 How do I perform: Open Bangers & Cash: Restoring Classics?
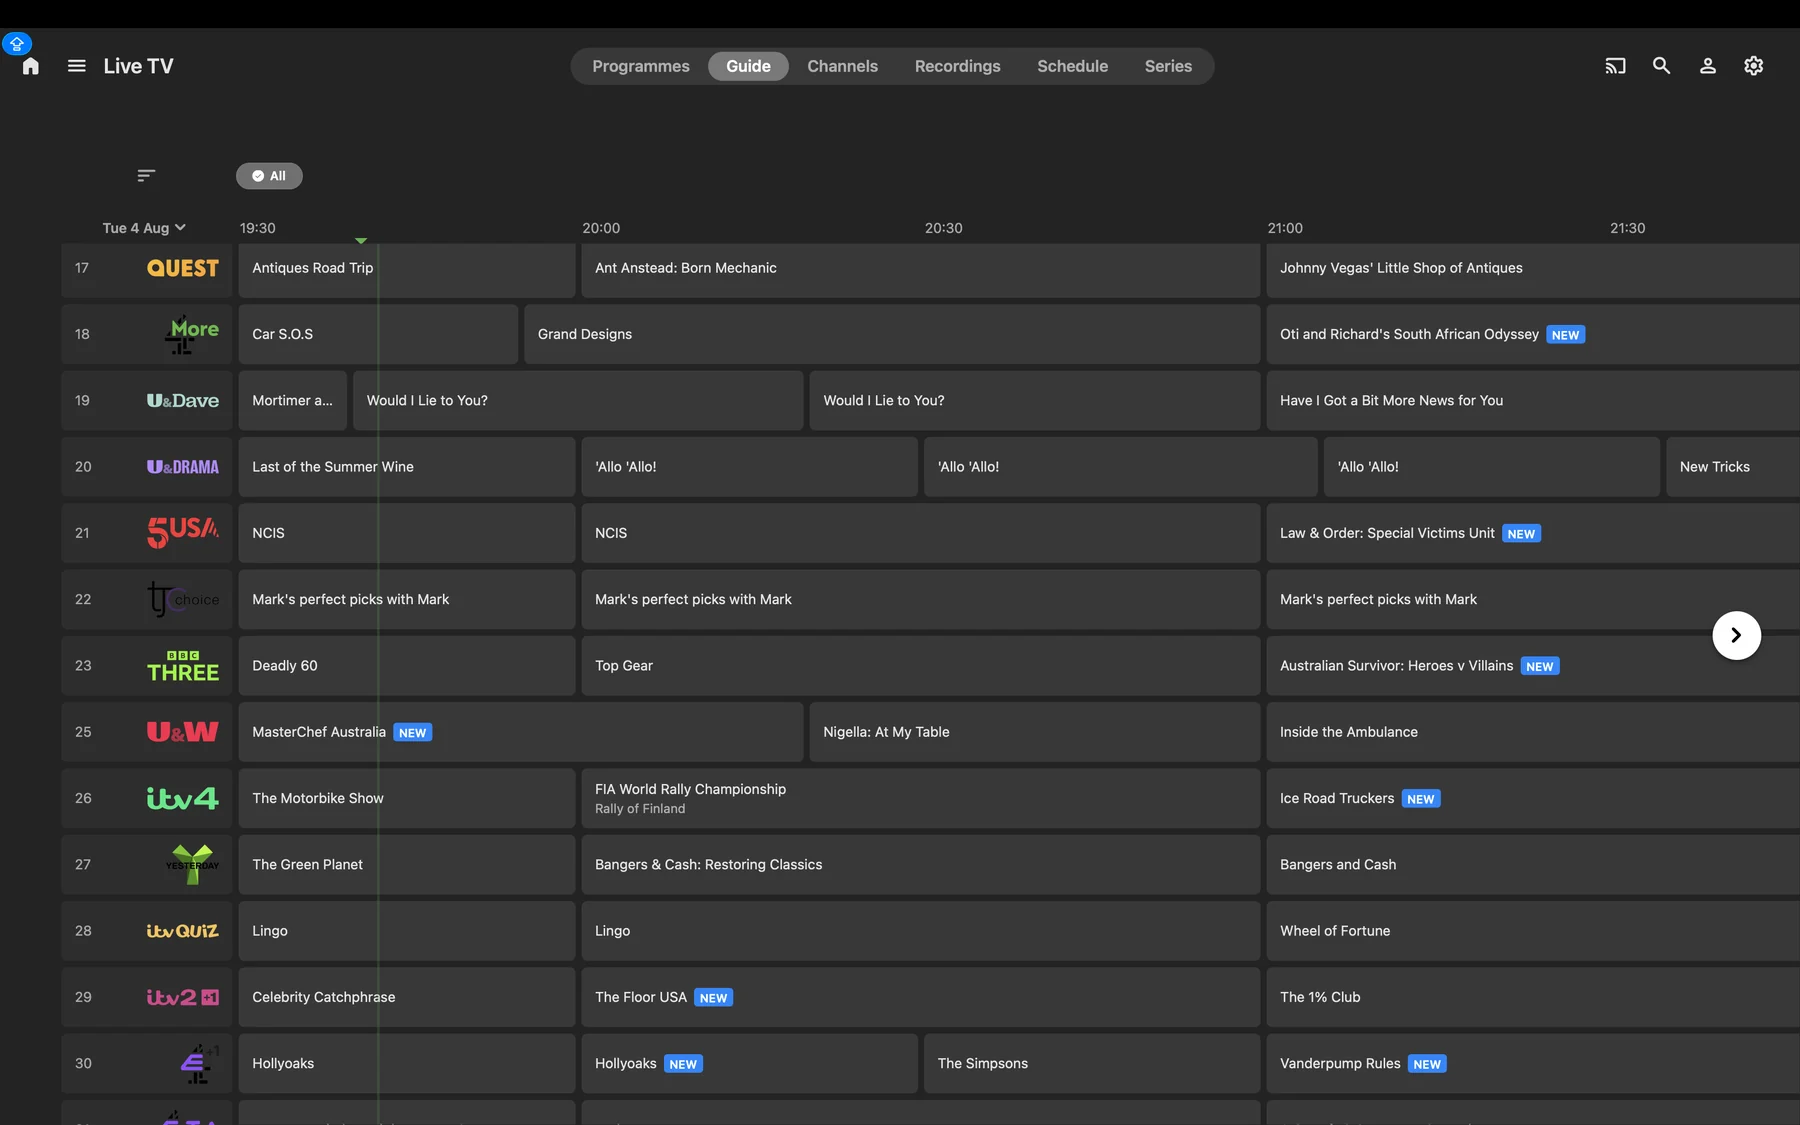tap(920, 864)
